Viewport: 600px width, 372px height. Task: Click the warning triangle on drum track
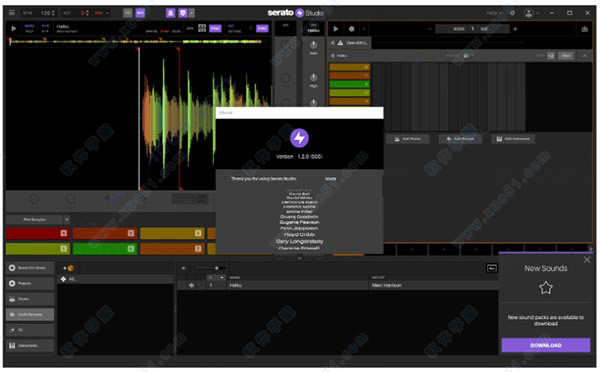click(340, 42)
